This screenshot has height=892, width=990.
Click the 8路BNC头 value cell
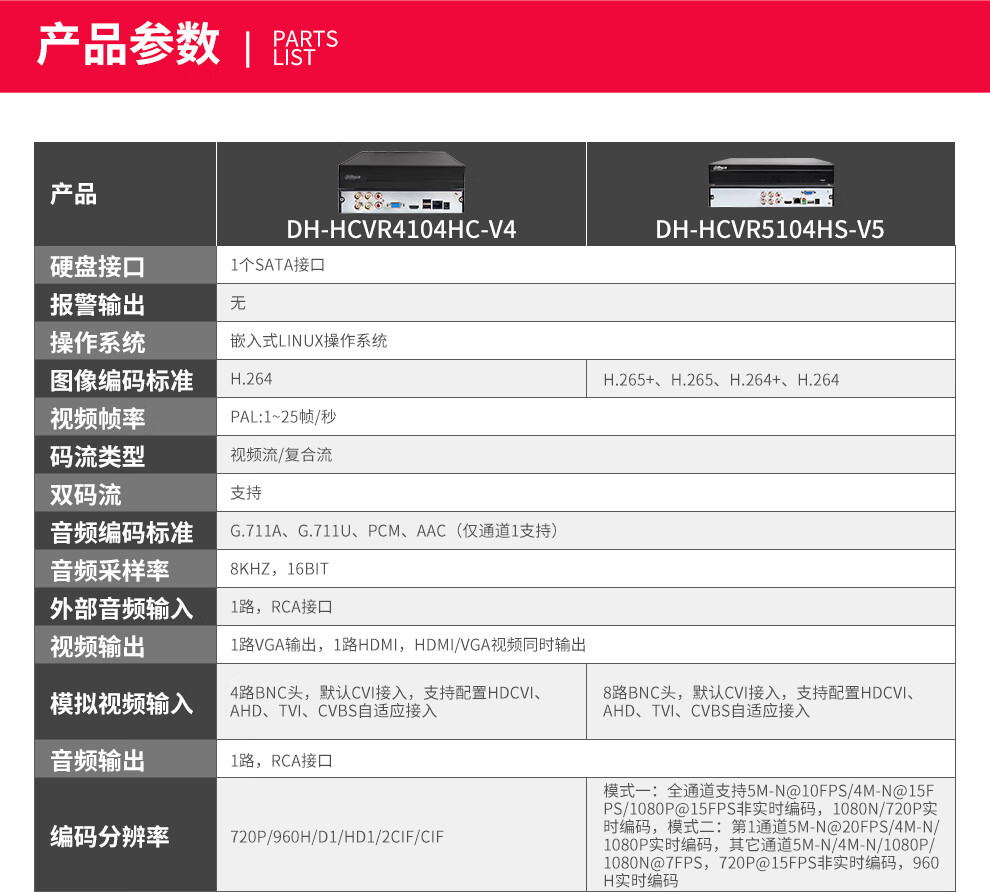[x=771, y=702]
